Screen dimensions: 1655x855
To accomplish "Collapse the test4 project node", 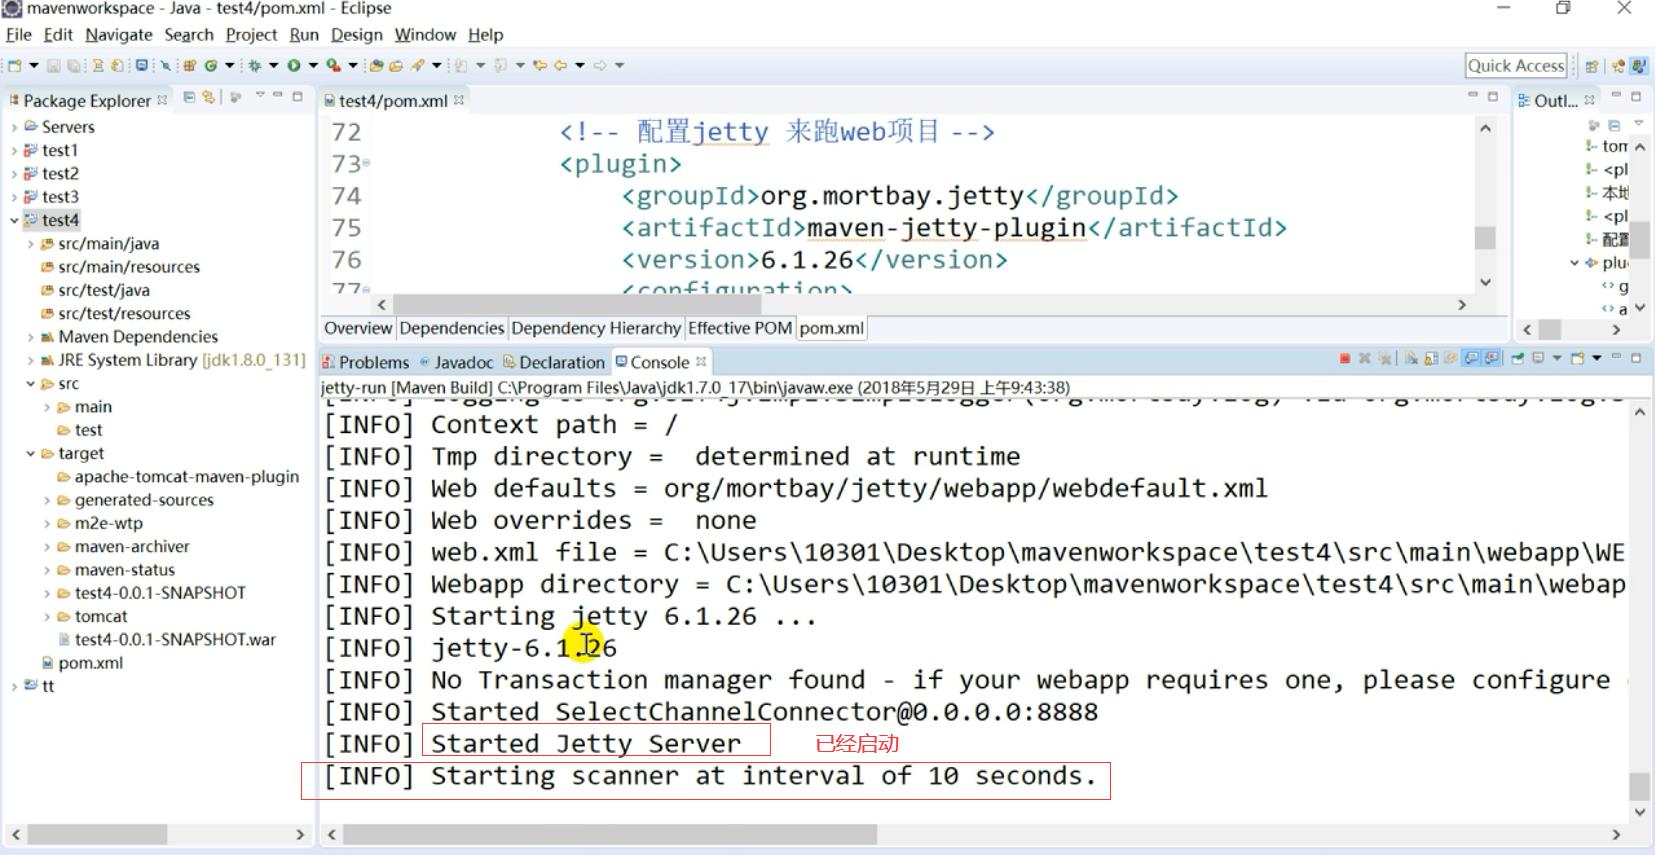I will point(14,220).
